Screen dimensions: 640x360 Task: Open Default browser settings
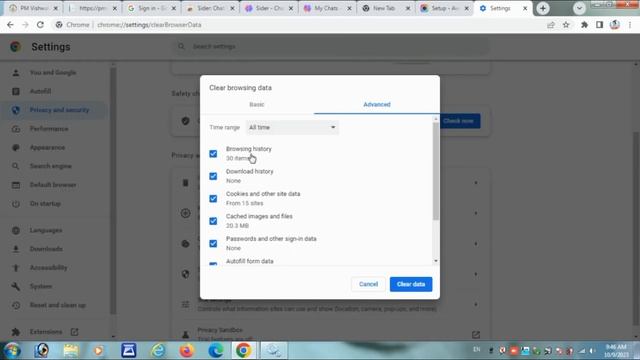pyautogui.click(x=53, y=185)
